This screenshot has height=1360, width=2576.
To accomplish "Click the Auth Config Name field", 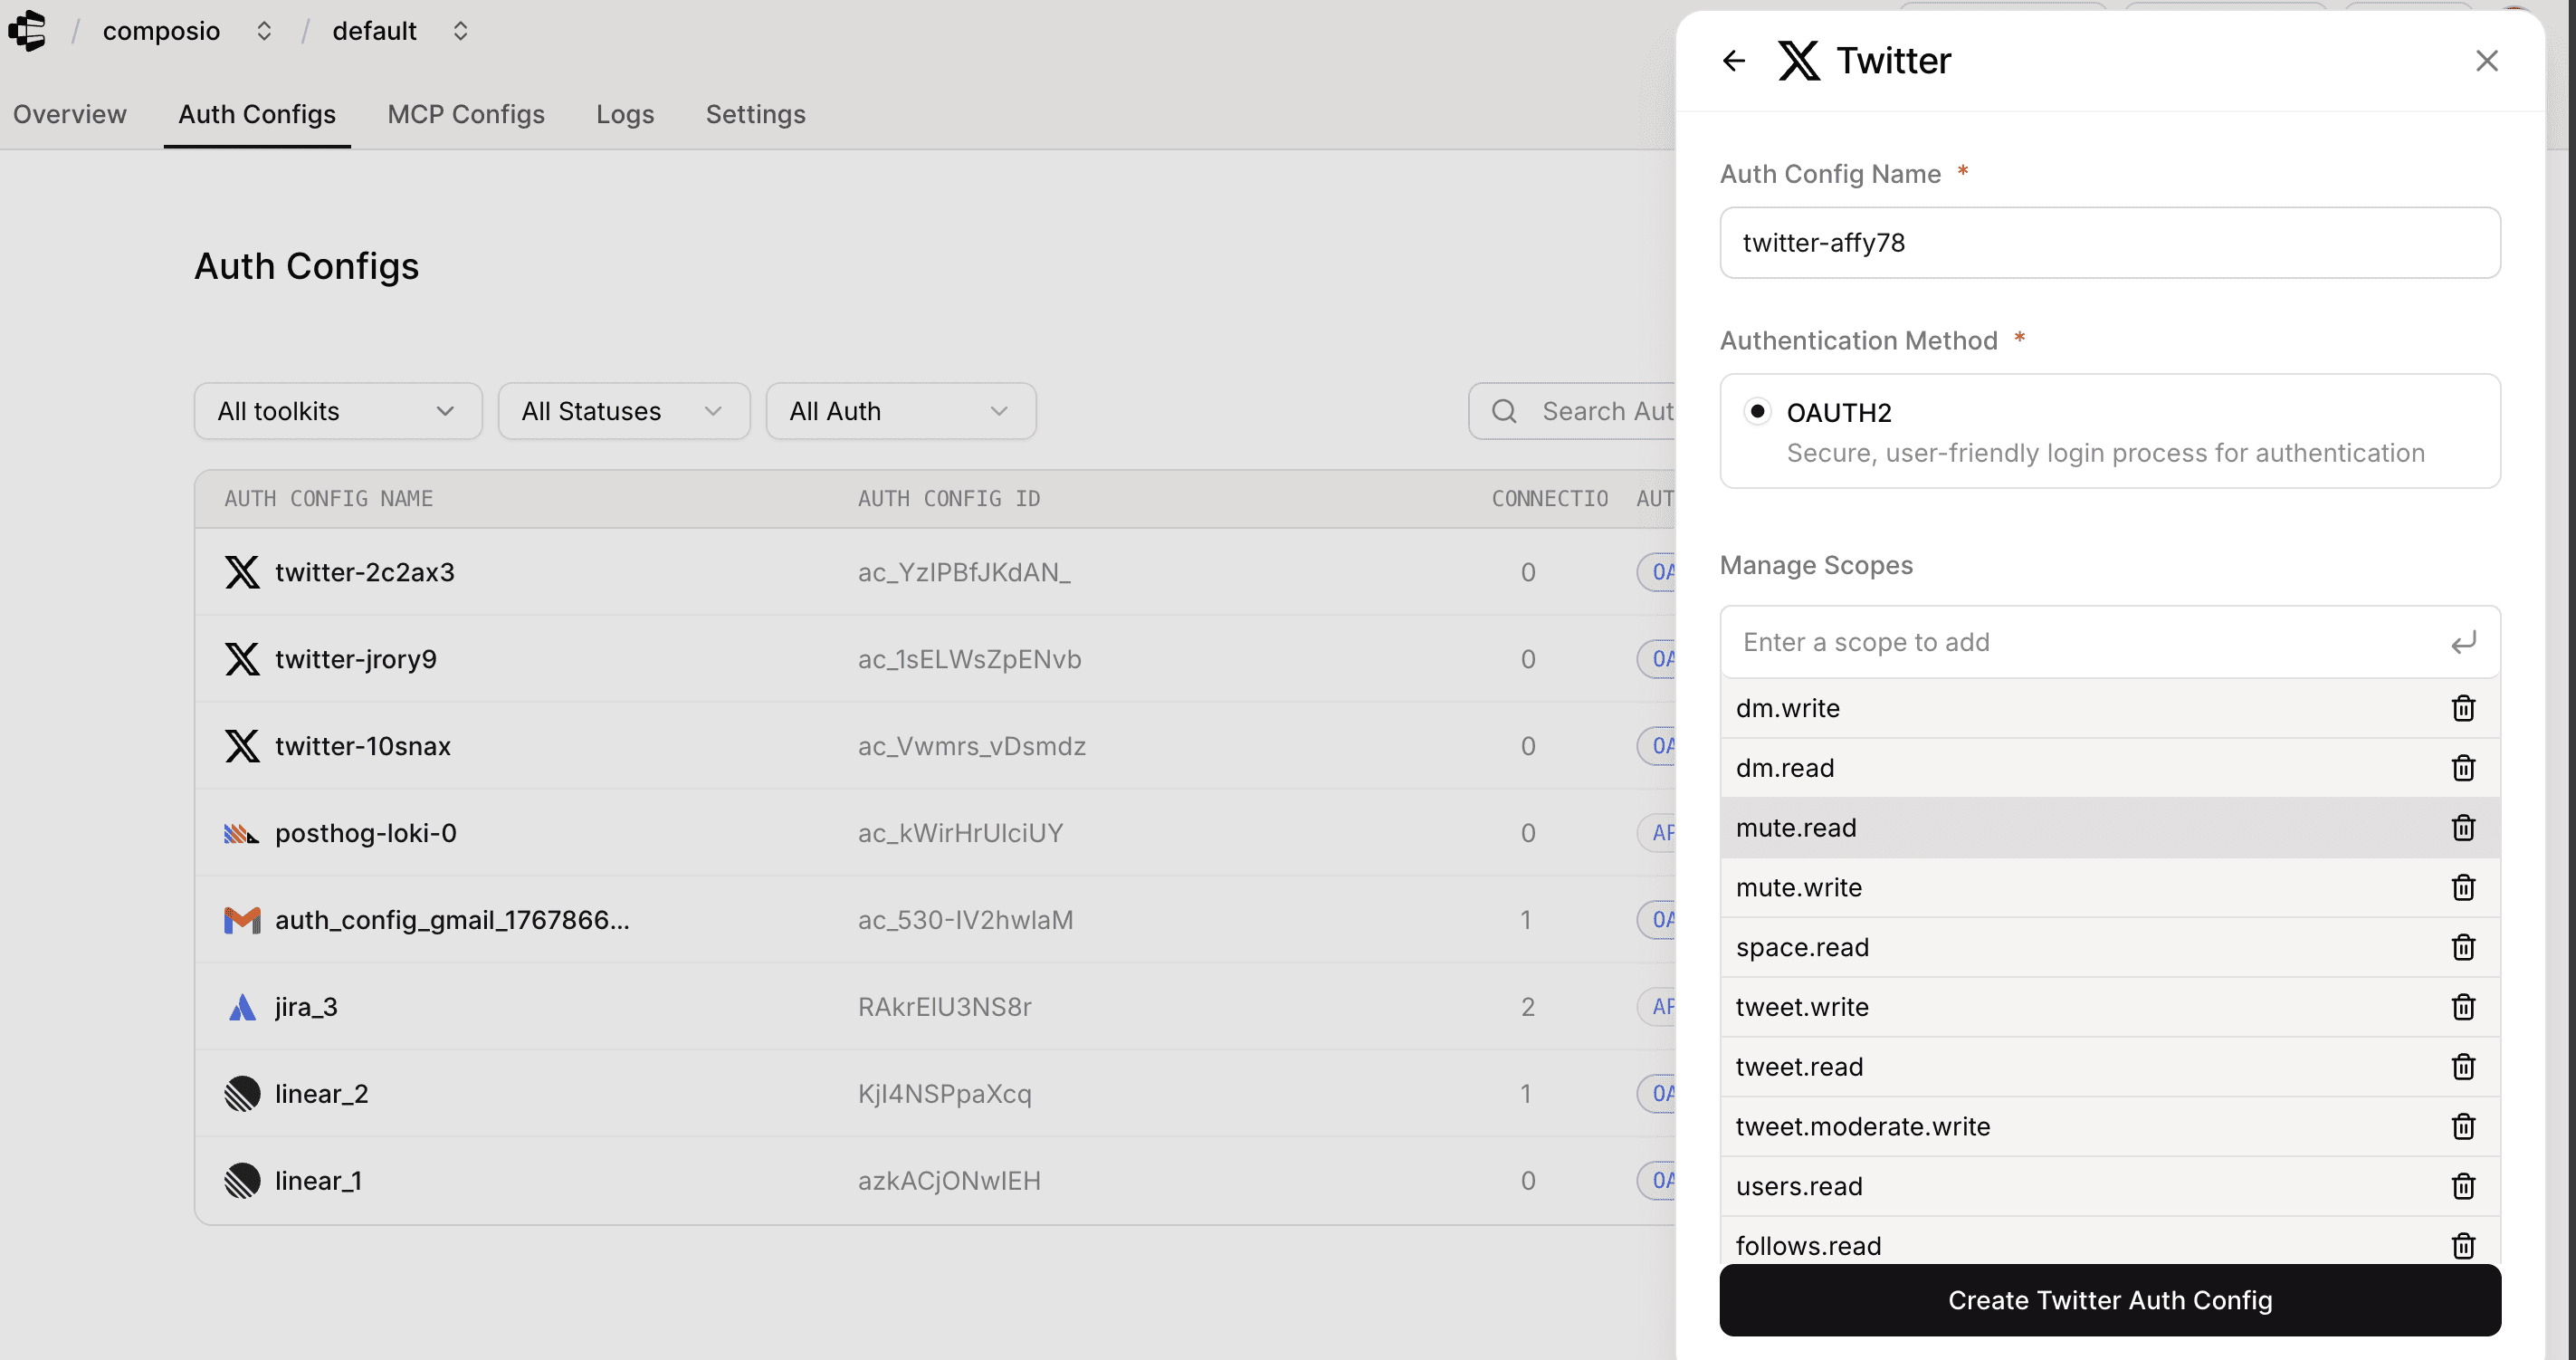I will tap(2109, 243).
